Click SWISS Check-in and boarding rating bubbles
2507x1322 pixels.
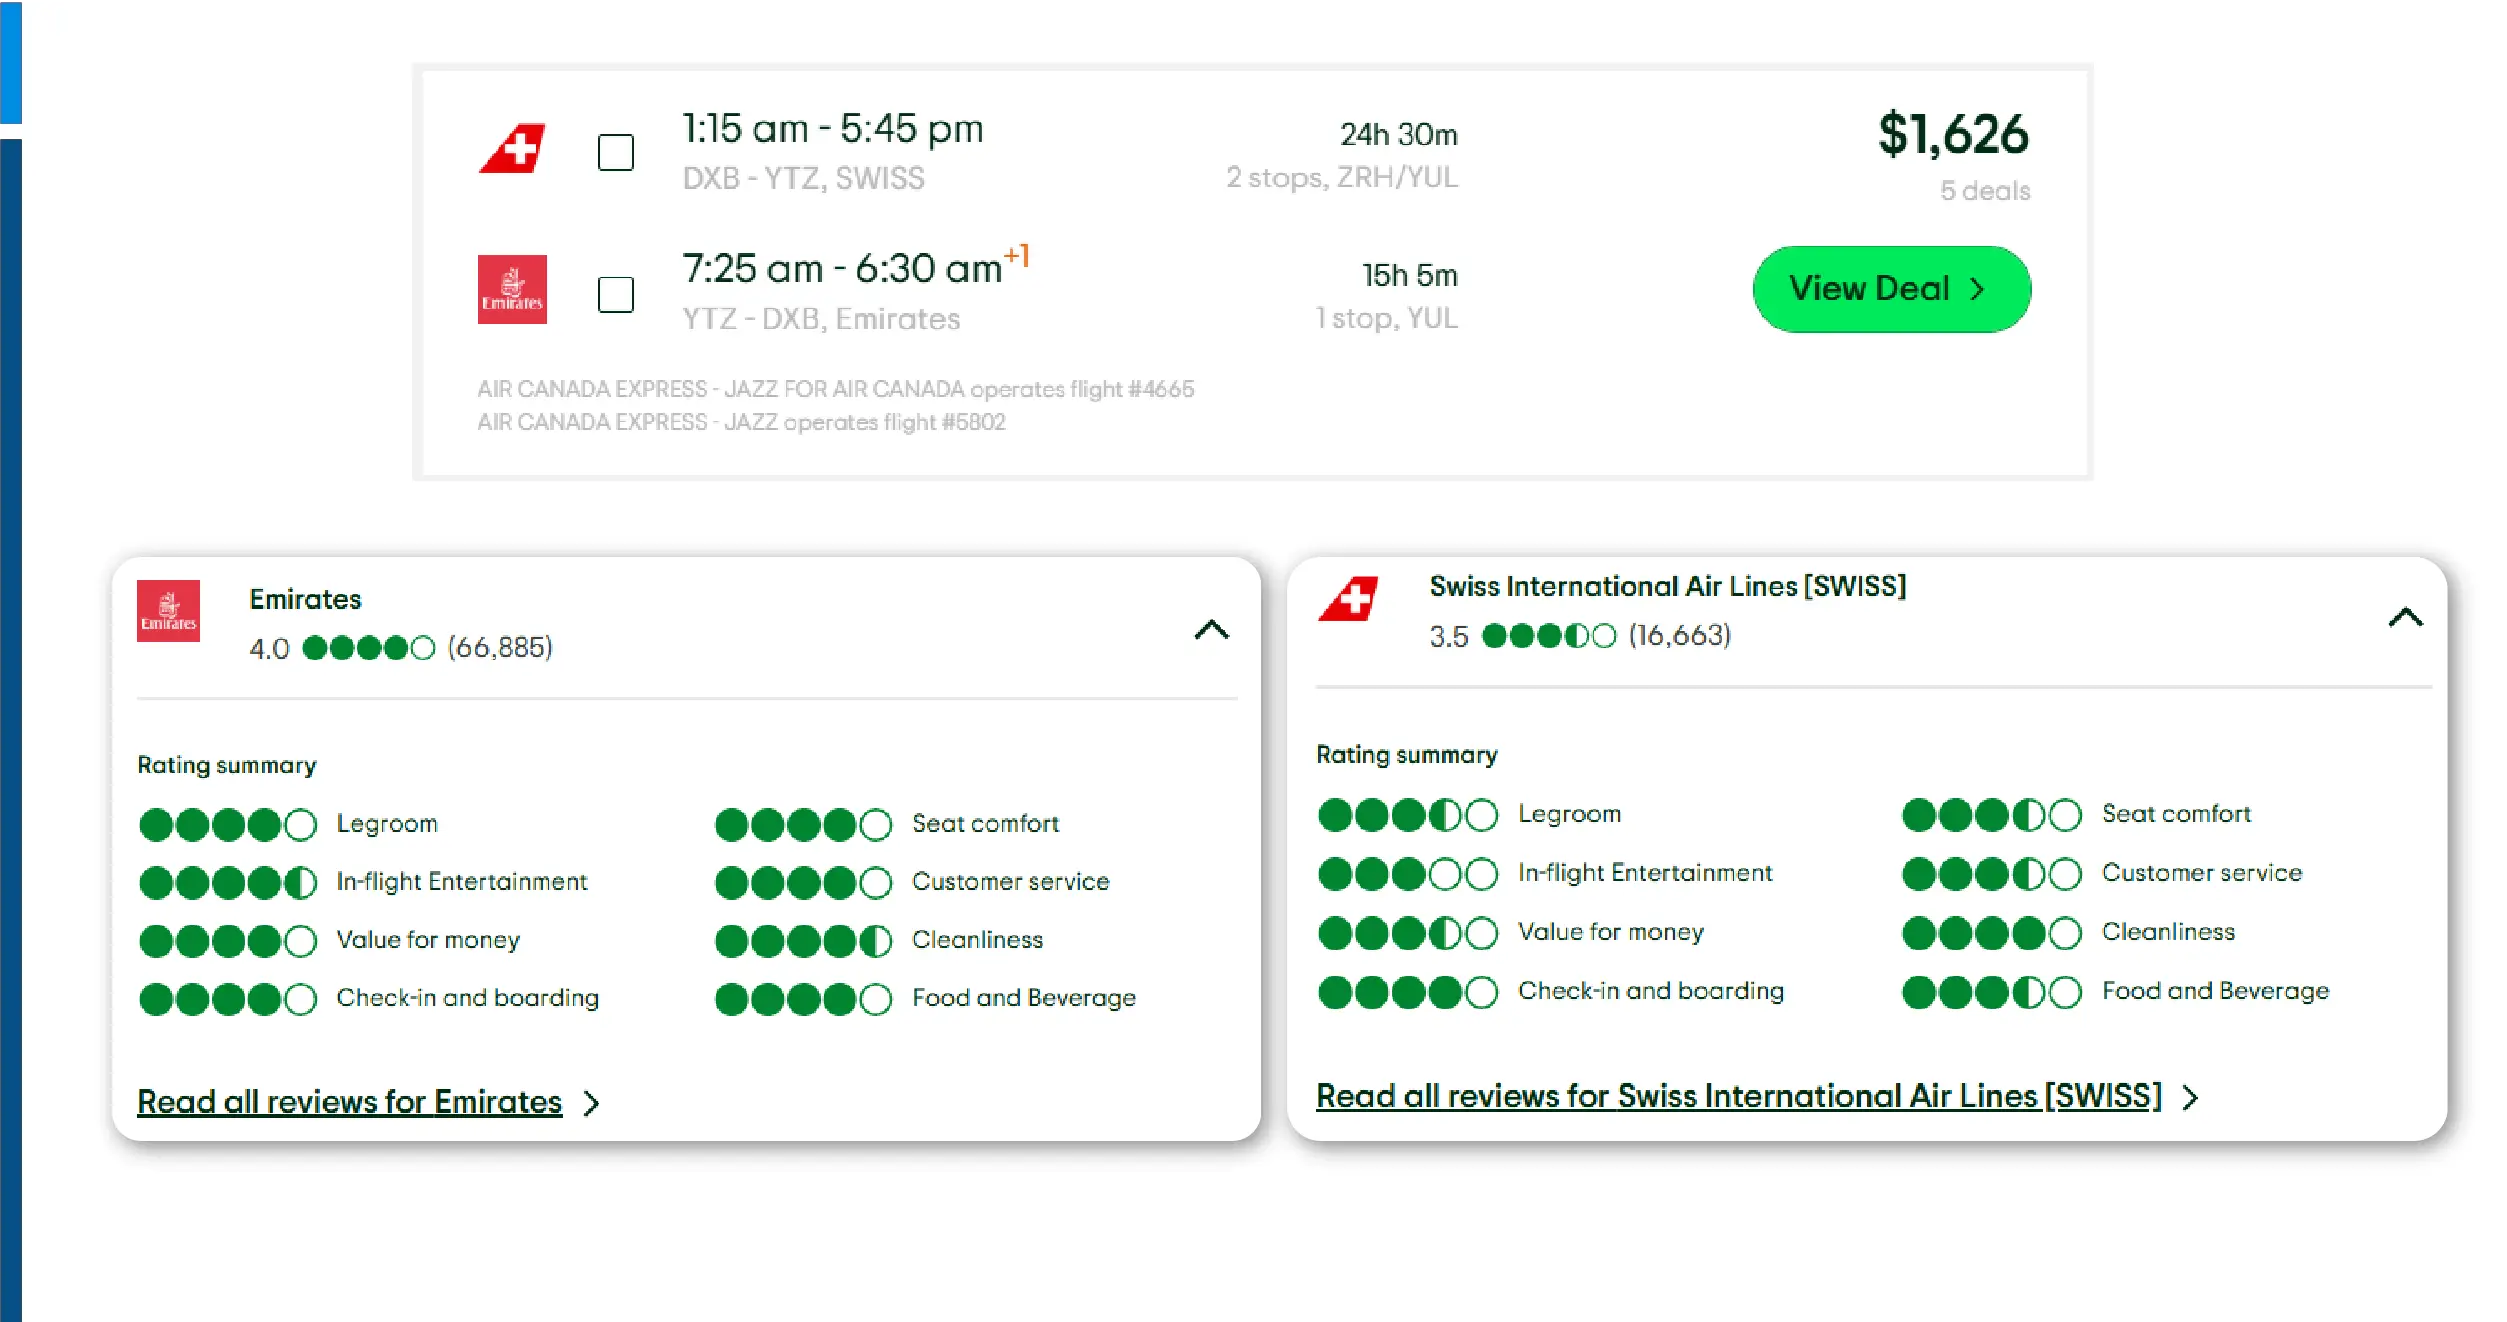(1408, 992)
